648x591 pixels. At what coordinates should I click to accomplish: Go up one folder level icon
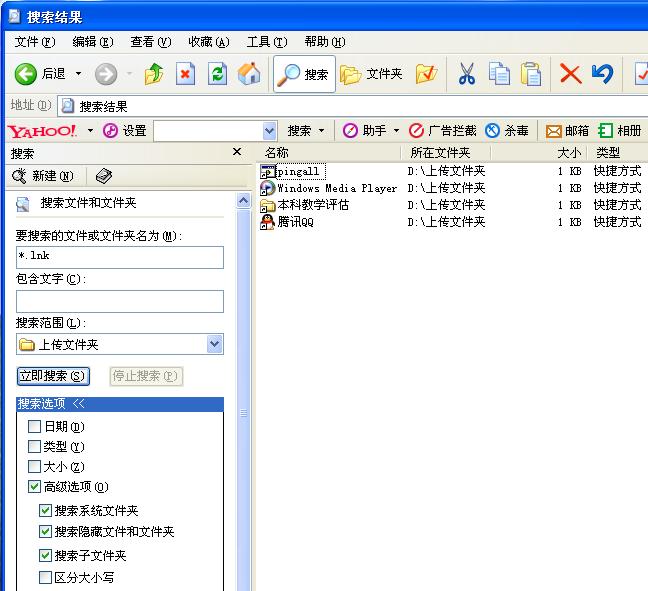(x=154, y=74)
